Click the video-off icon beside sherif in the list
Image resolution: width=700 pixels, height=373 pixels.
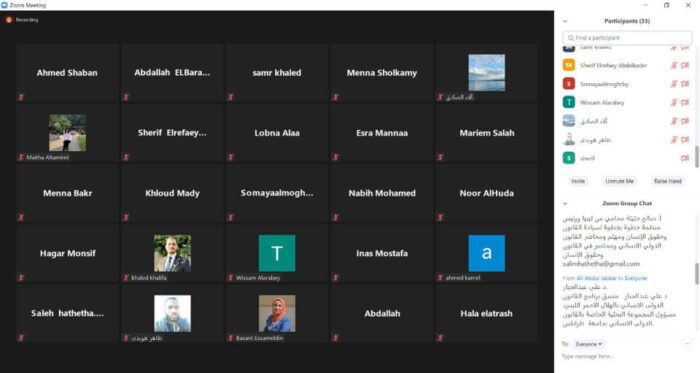685,158
